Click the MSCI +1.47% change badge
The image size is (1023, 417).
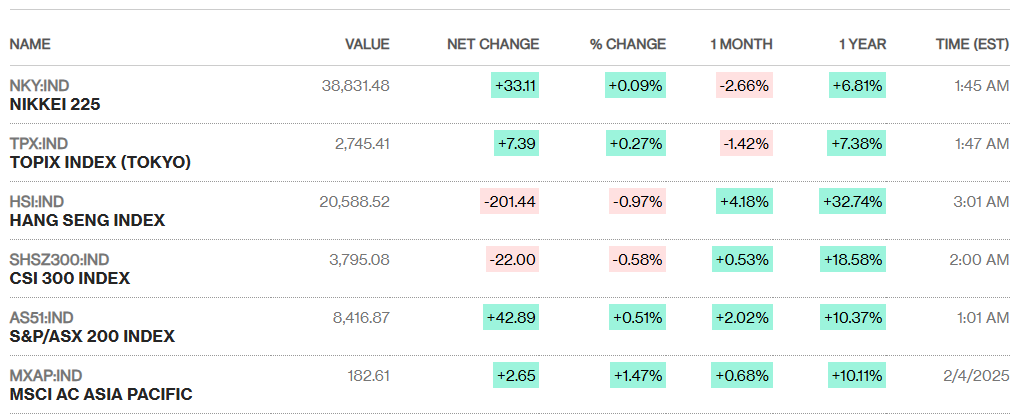tap(637, 376)
